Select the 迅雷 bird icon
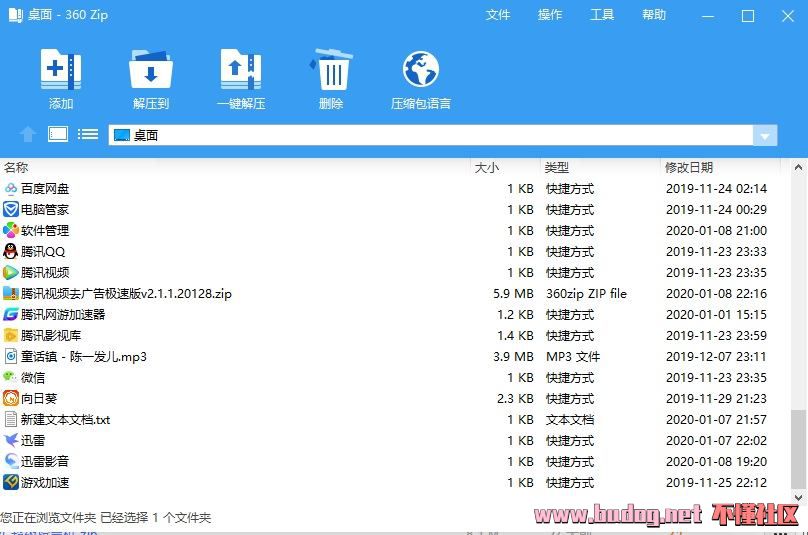808x535 pixels. pyautogui.click(x=10, y=440)
